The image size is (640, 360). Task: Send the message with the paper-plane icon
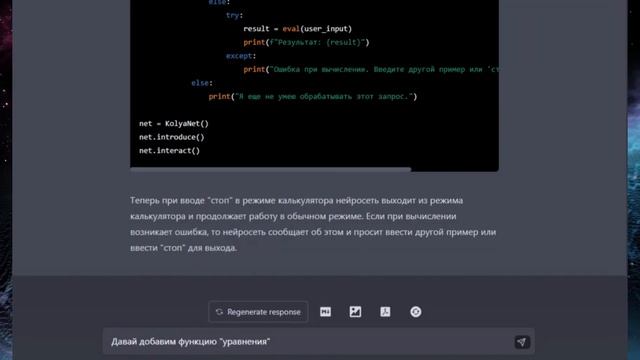pos(522,342)
